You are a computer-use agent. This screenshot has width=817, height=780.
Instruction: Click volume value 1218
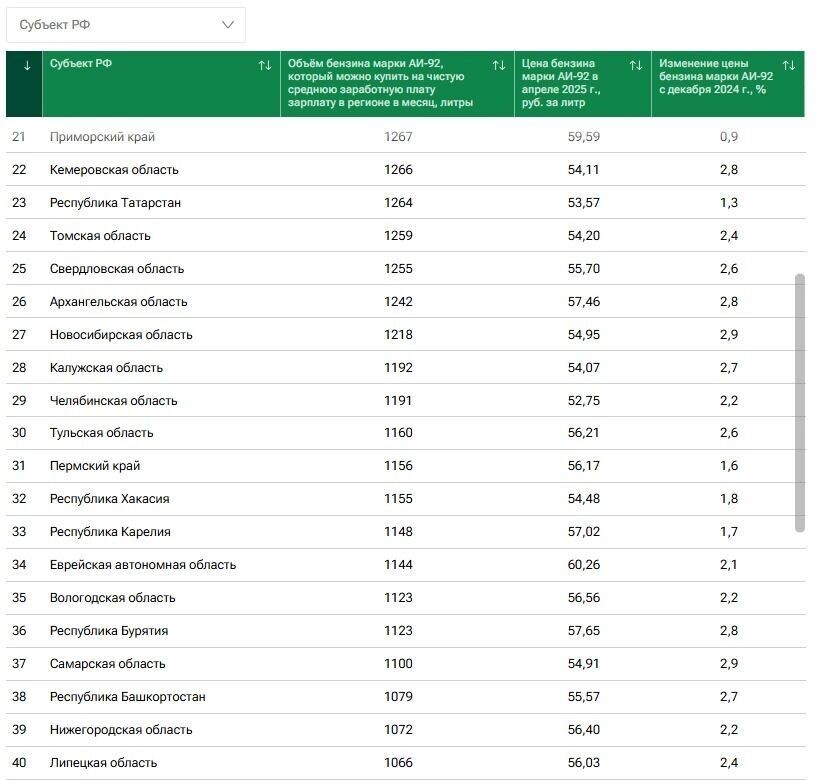[398, 335]
